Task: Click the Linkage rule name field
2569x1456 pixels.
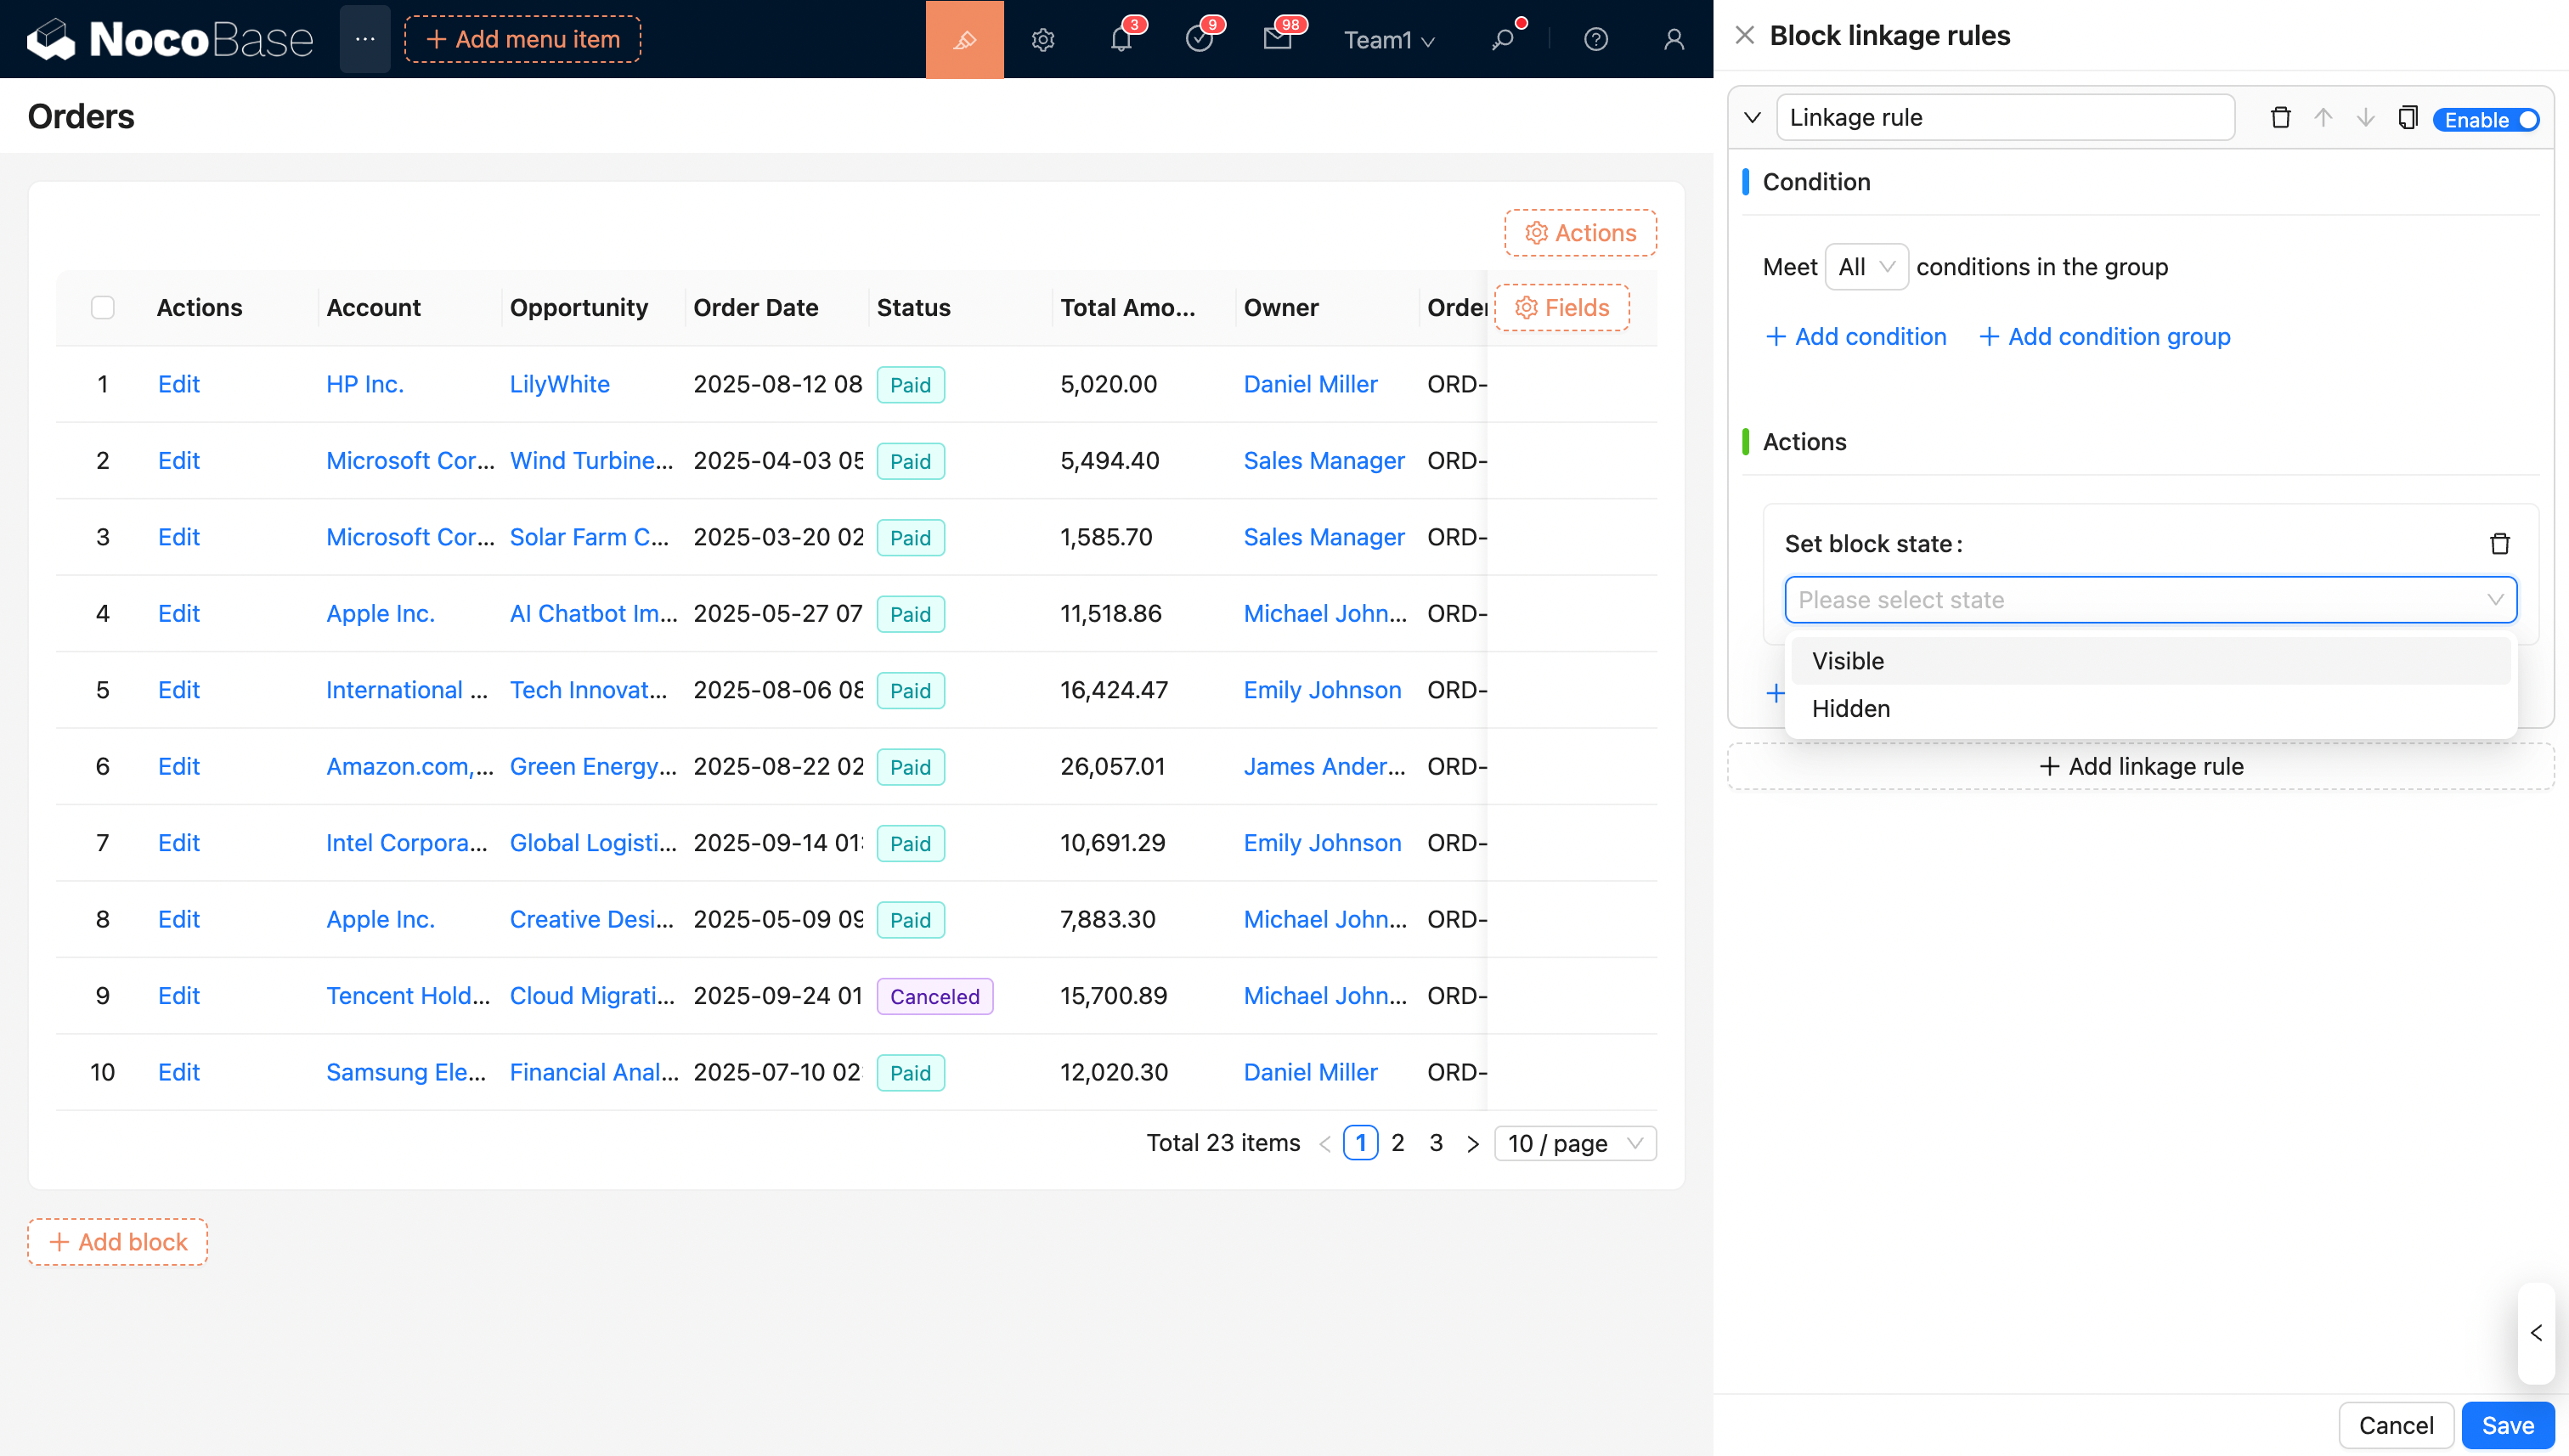Action: click(x=2004, y=118)
